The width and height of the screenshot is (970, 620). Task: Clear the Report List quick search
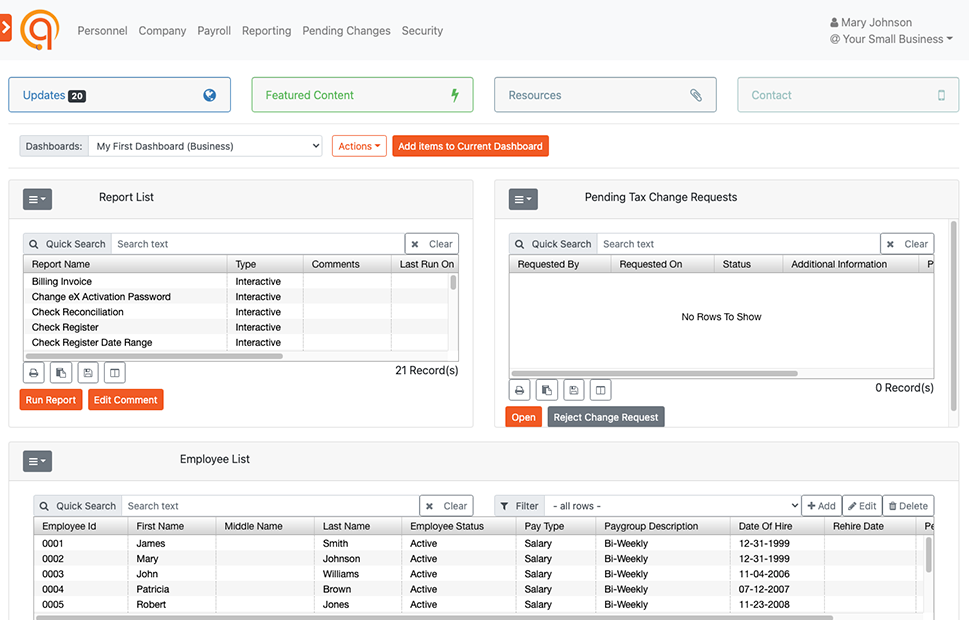click(x=431, y=243)
